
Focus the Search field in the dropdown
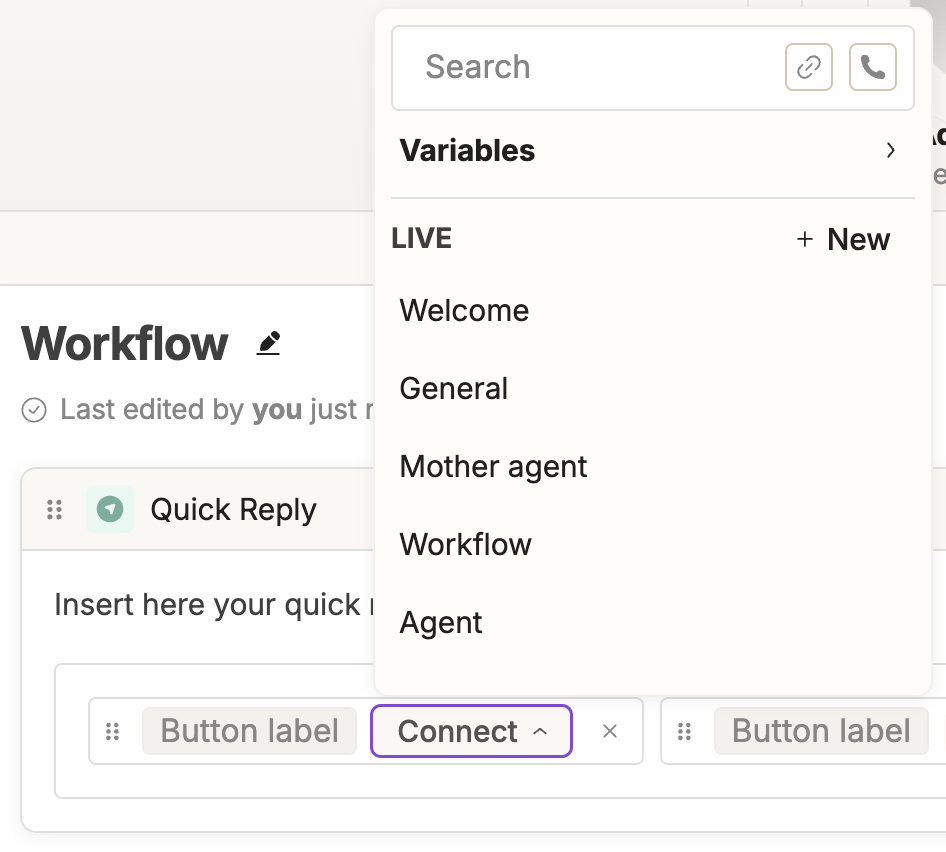point(590,68)
